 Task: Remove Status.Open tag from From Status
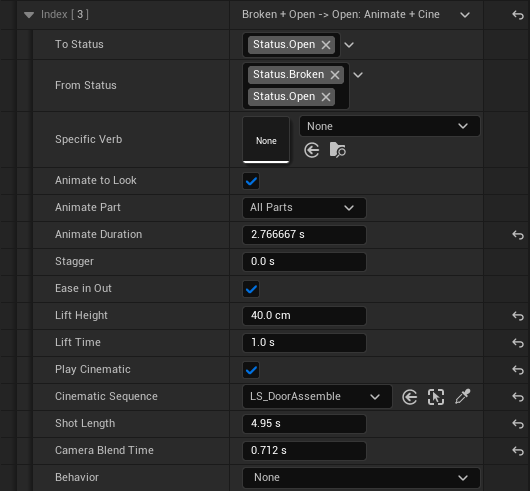[326, 97]
